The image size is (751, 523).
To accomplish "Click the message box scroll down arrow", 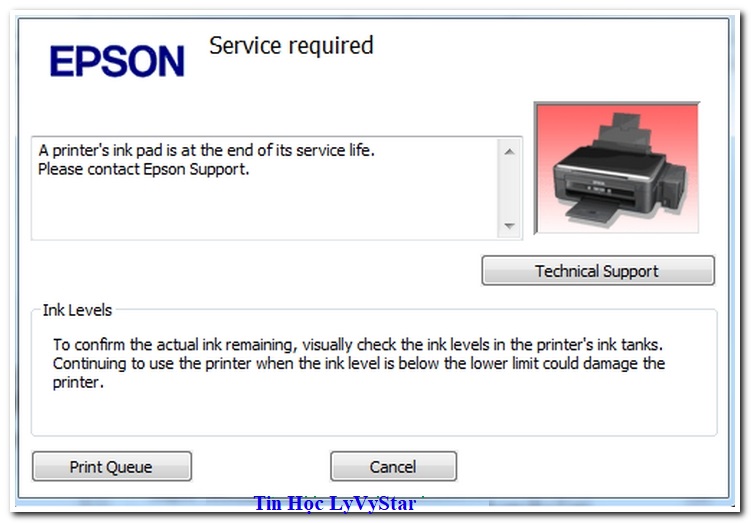I will click(509, 226).
